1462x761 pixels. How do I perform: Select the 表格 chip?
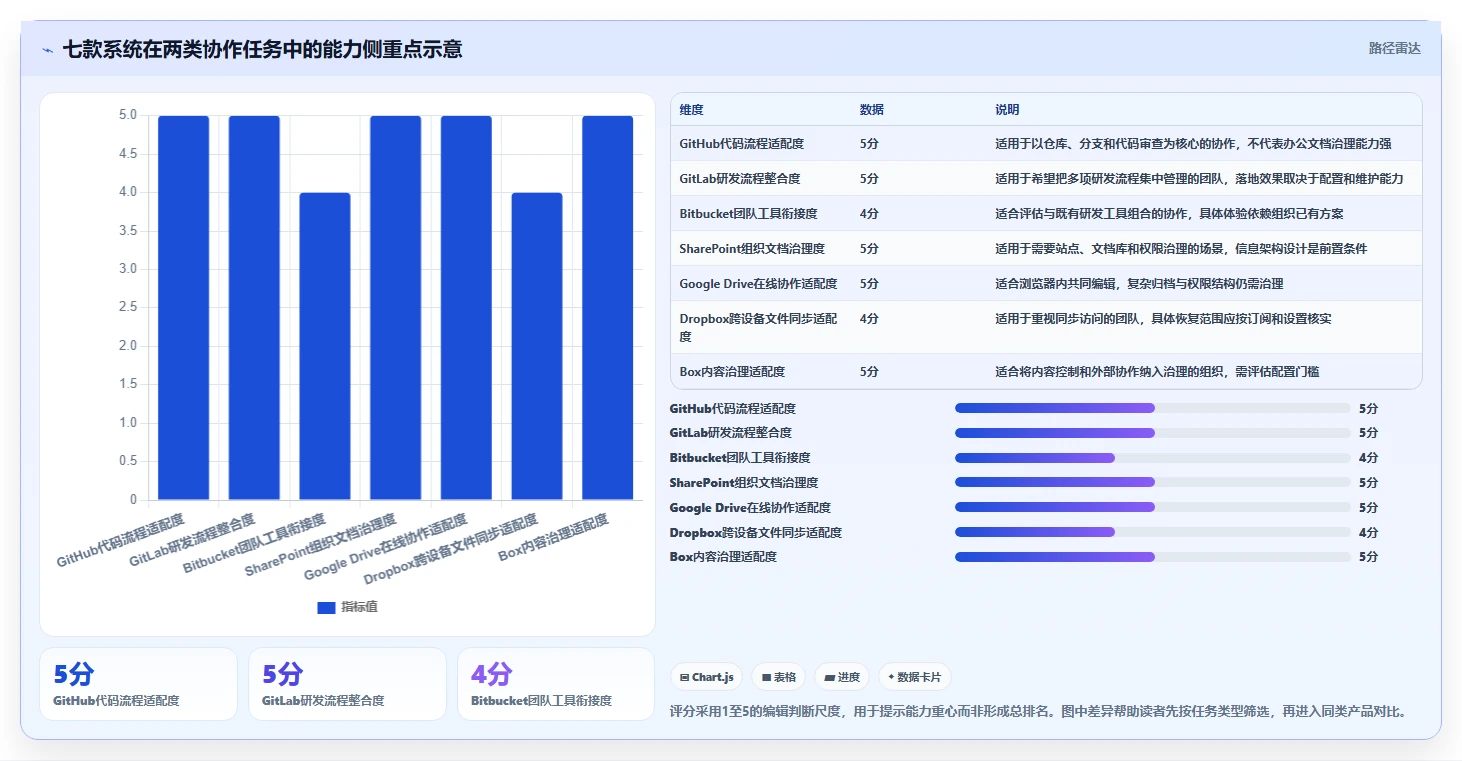[x=778, y=677]
